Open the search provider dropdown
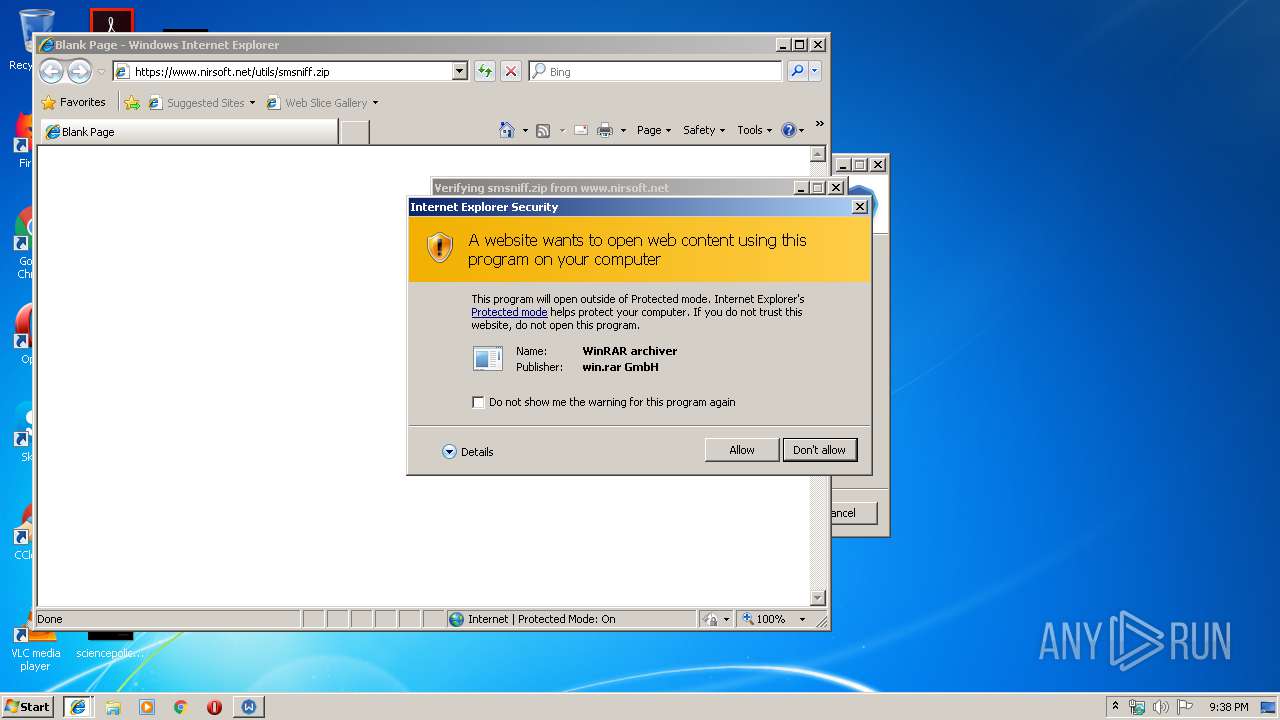Image resolution: width=1280 pixels, height=720 pixels. click(x=815, y=71)
